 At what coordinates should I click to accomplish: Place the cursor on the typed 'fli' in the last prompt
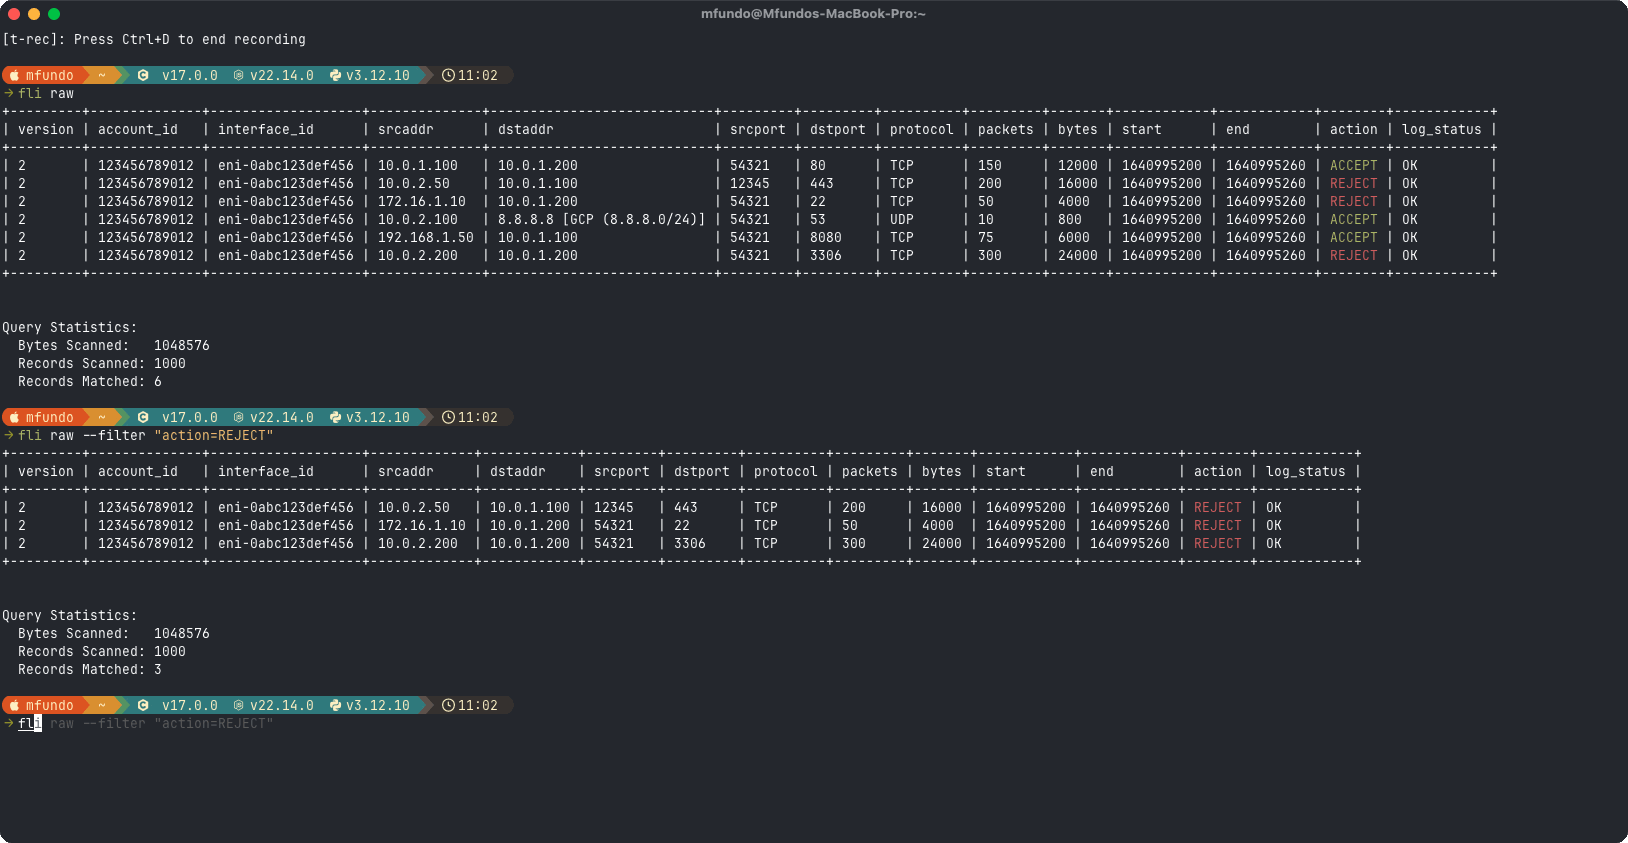[x=30, y=723]
